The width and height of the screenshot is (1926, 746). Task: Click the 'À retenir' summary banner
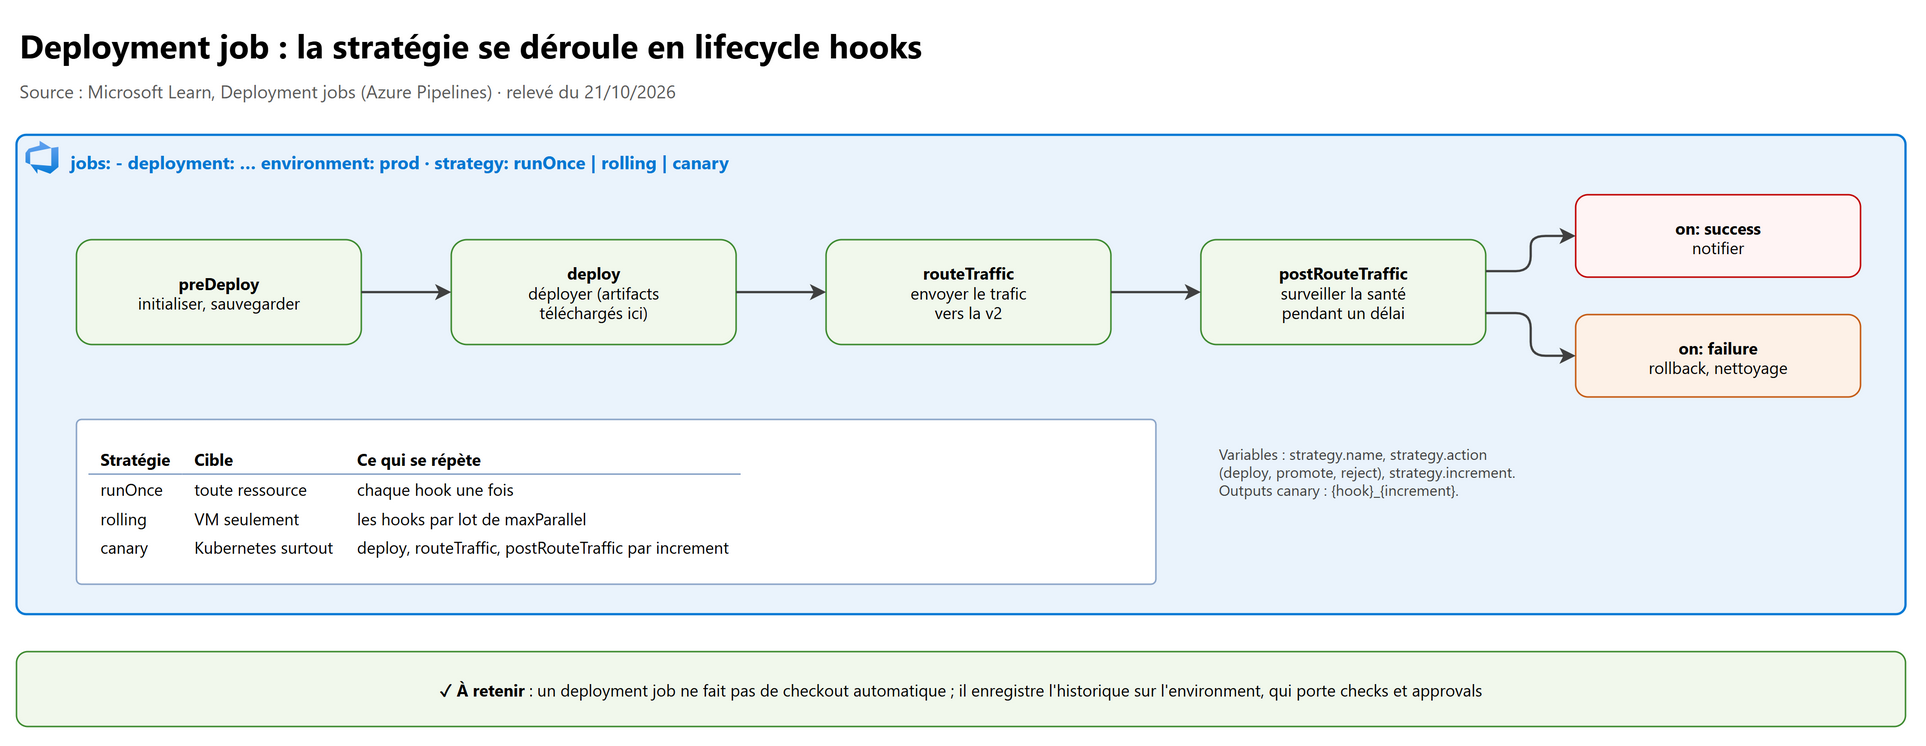click(x=961, y=689)
